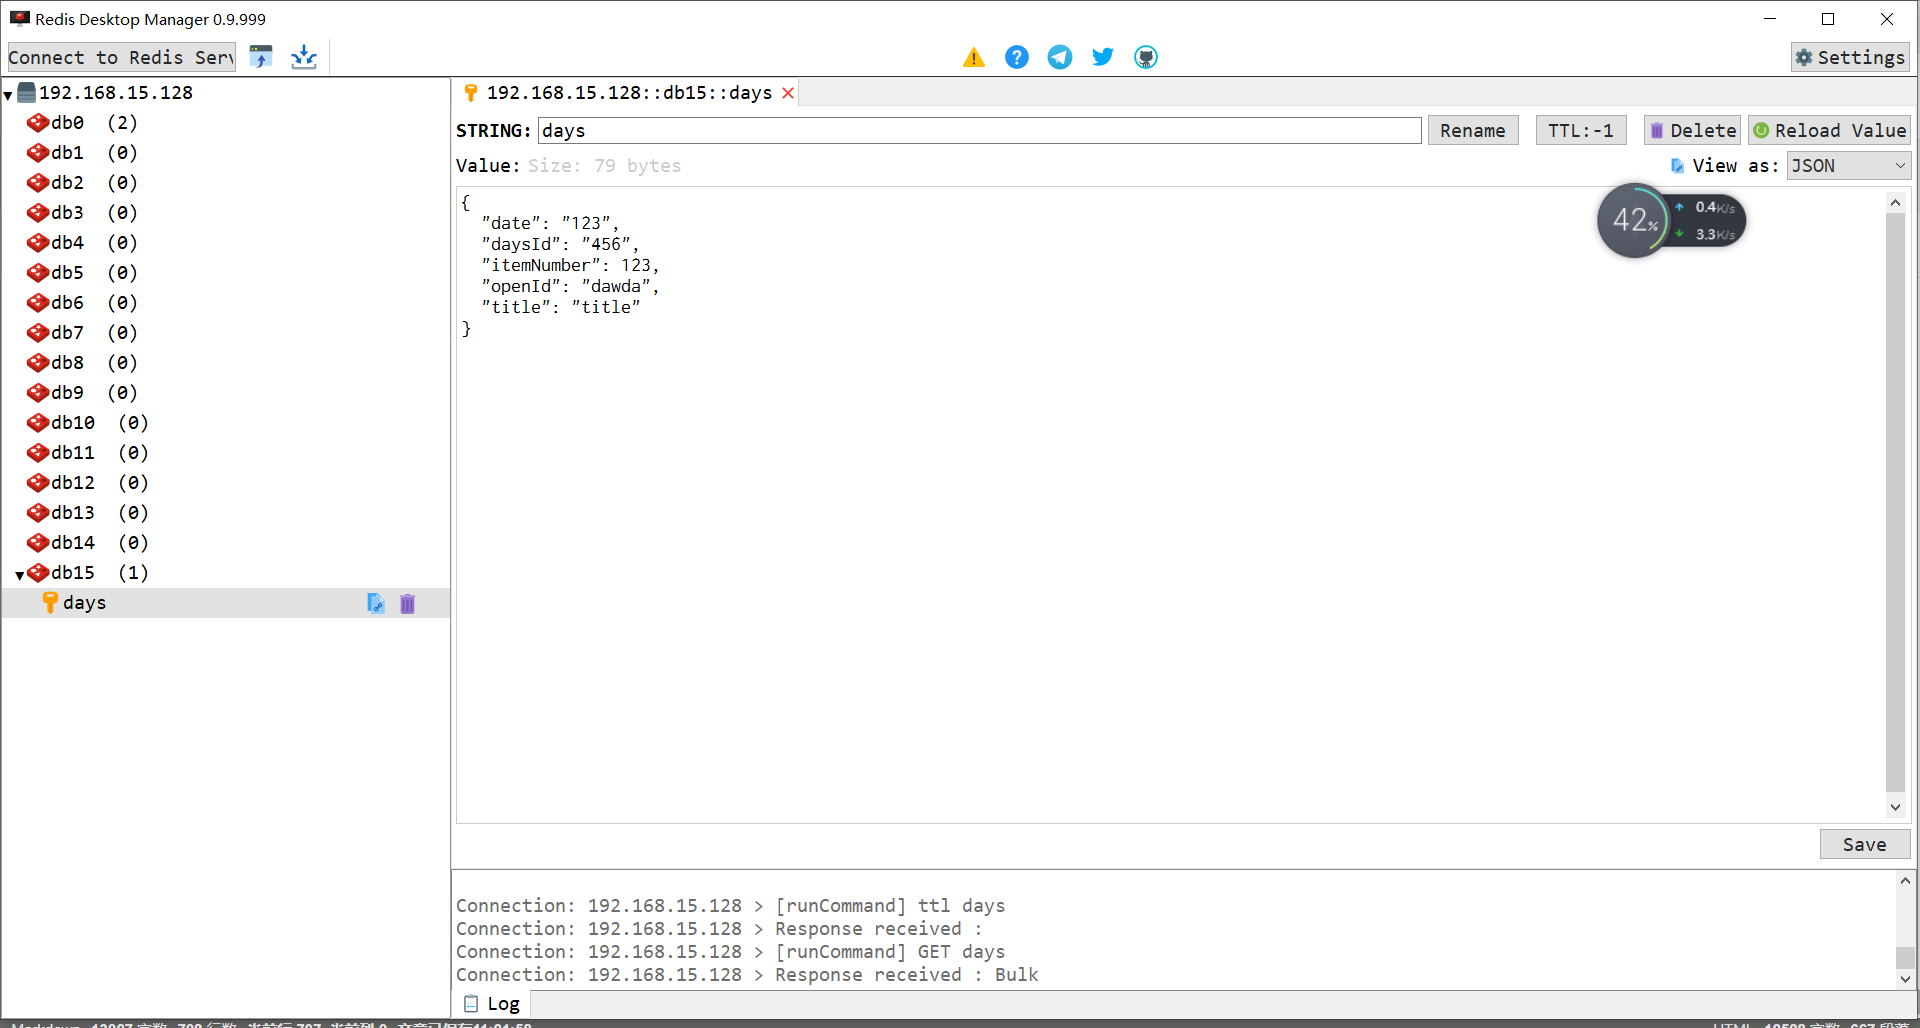Open the Twitter icon in the toolbar
This screenshot has height=1028, width=1920.
coord(1102,57)
